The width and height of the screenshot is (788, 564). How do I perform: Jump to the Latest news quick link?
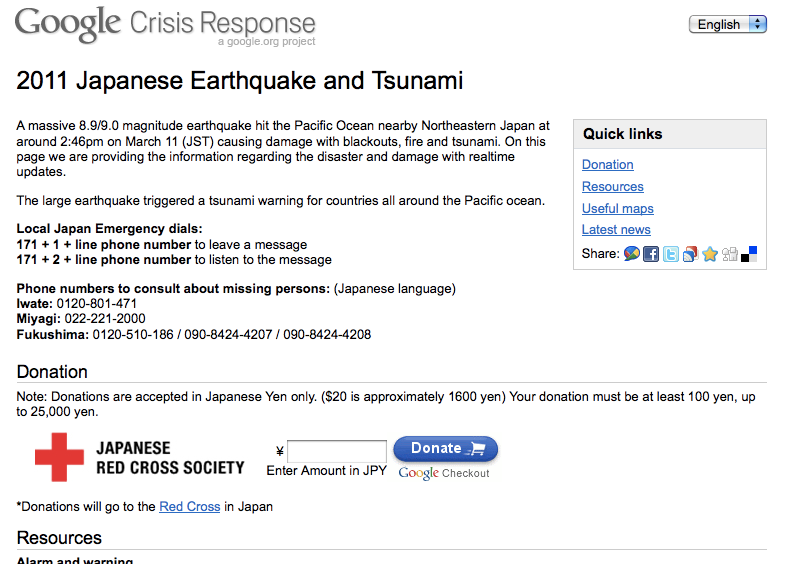(616, 230)
